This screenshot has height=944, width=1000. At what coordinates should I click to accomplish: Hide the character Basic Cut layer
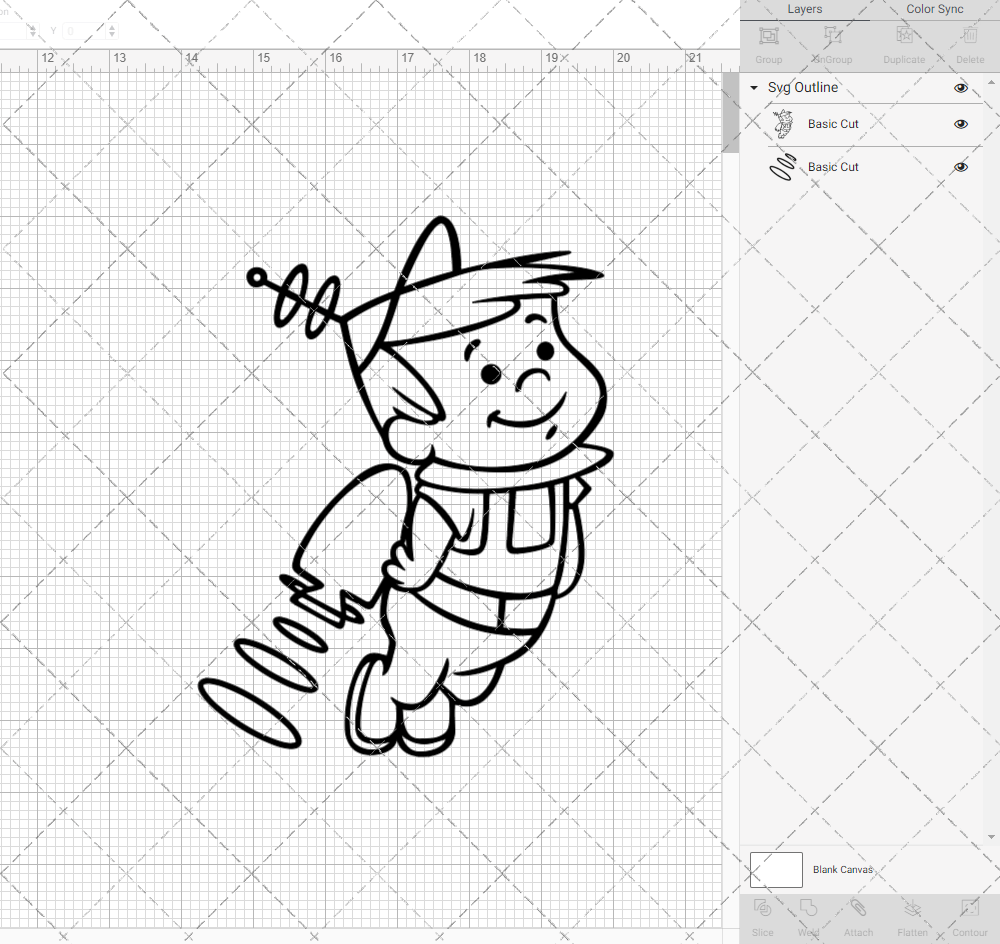960,124
